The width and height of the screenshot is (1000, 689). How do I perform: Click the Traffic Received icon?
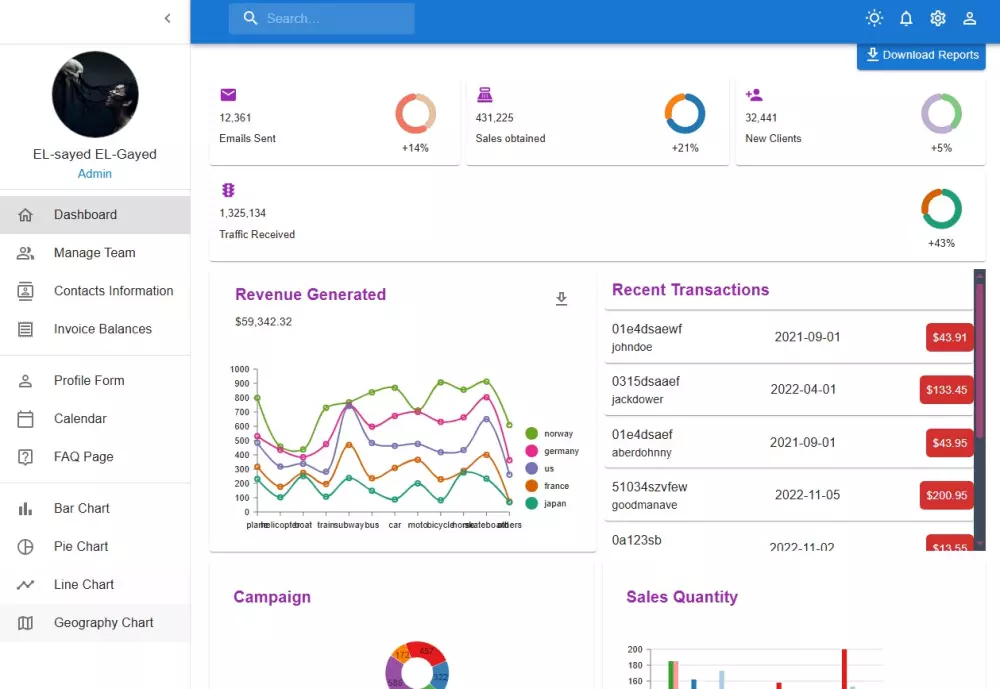coord(228,190)
